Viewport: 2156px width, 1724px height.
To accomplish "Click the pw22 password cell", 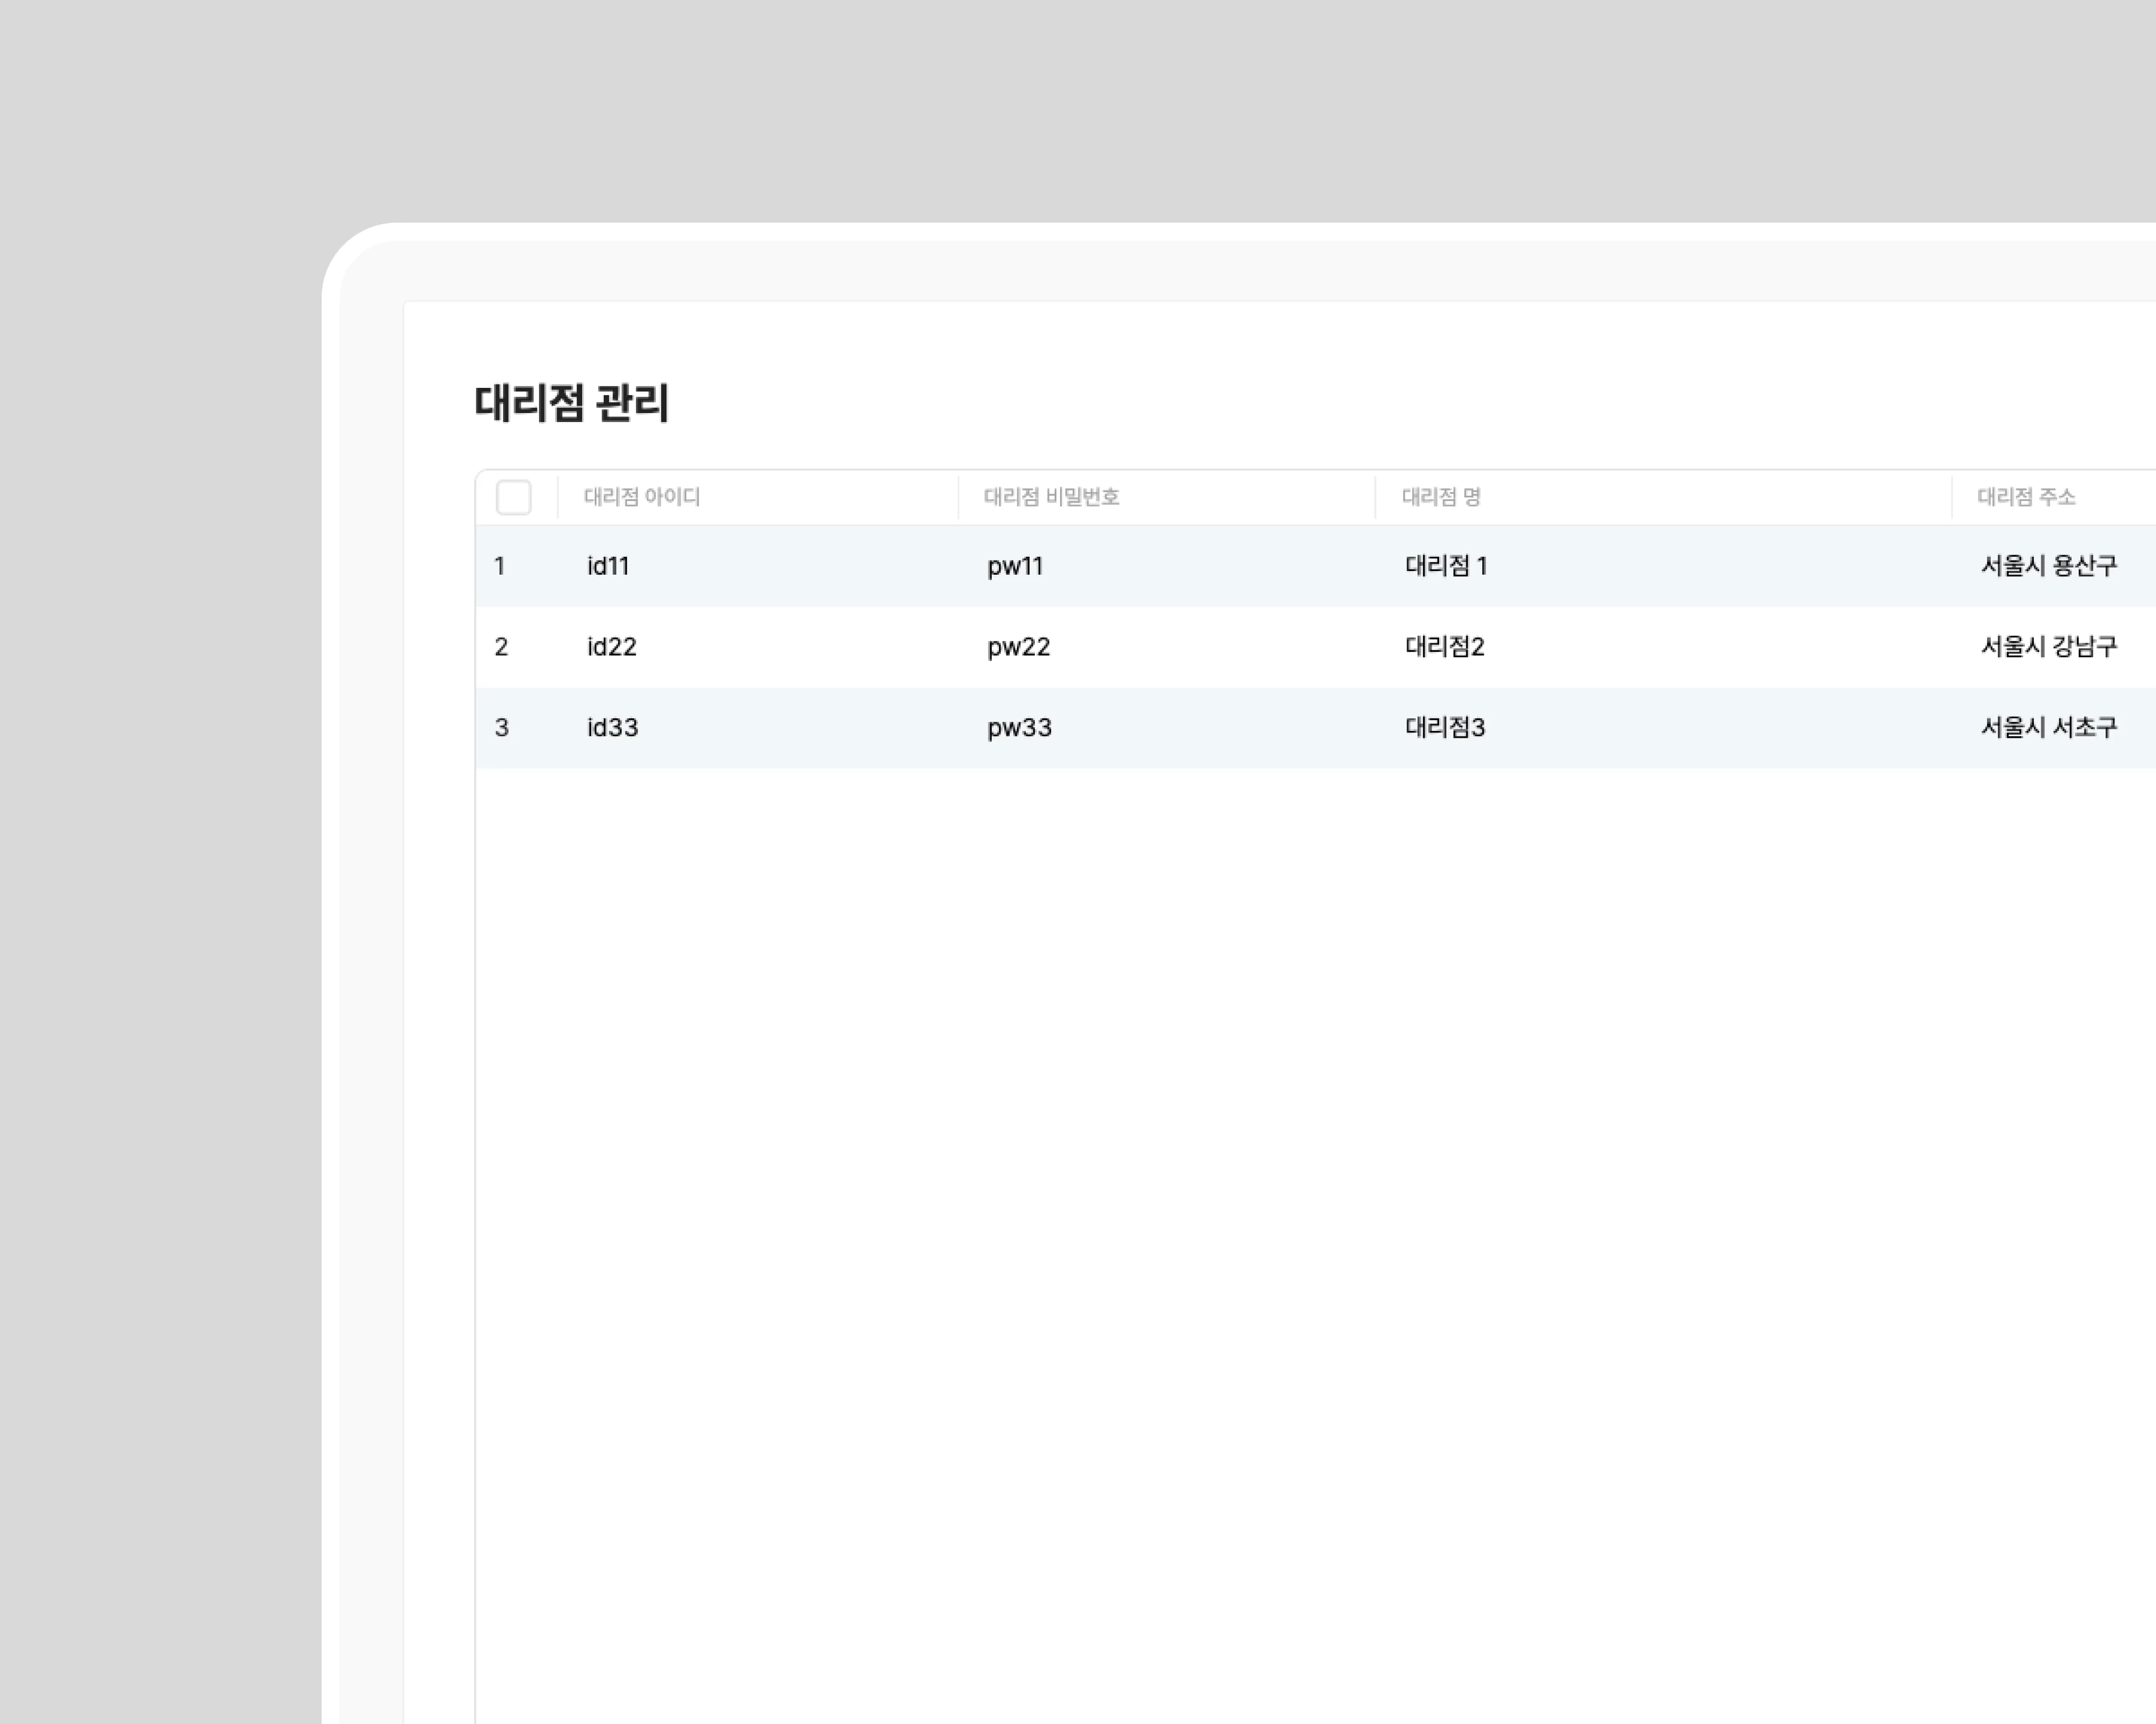I will 1019,648.
